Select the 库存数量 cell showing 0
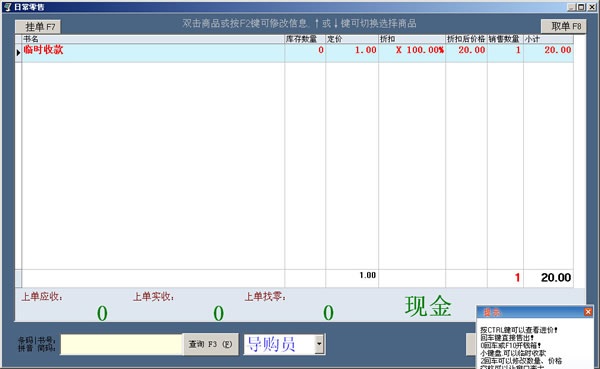600x369 pixels. [305, 53]
